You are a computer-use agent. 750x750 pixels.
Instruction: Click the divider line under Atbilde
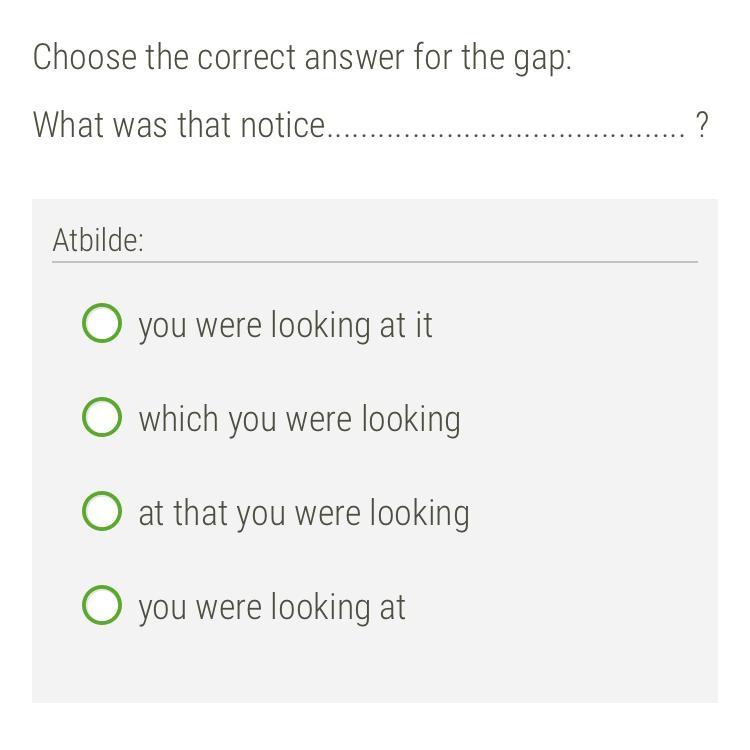tap(374, 262)
